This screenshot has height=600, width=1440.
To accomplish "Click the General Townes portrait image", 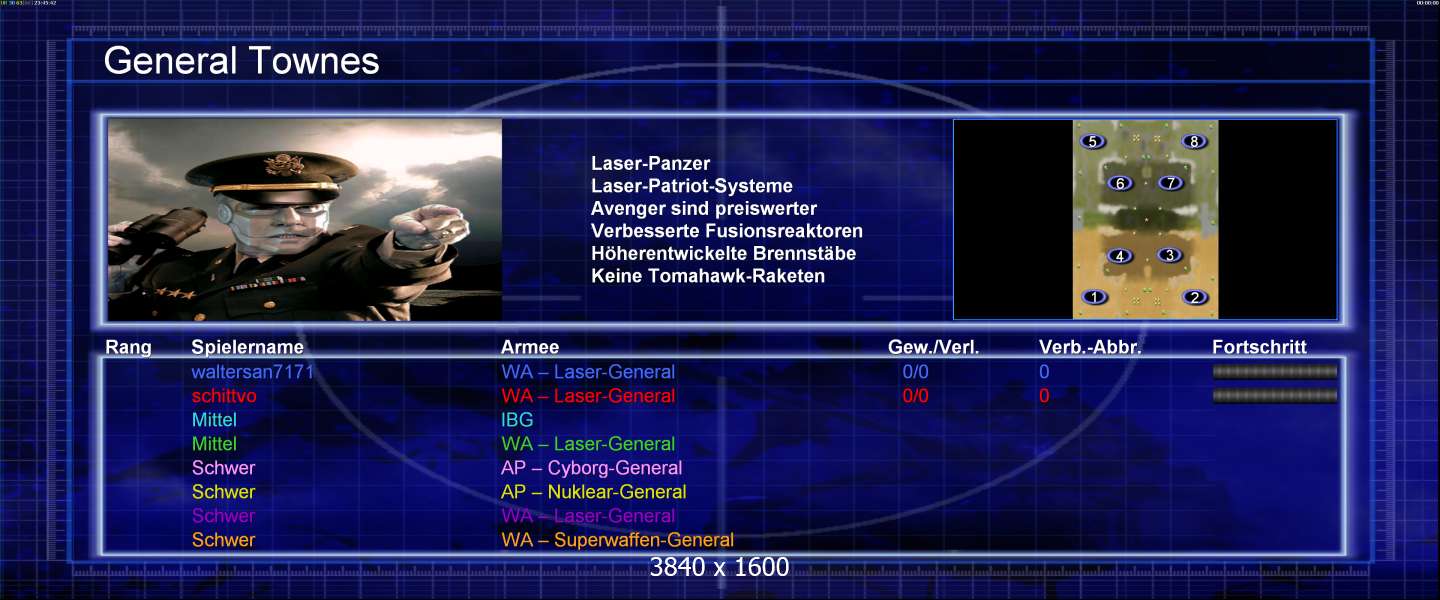I will 305,220.
